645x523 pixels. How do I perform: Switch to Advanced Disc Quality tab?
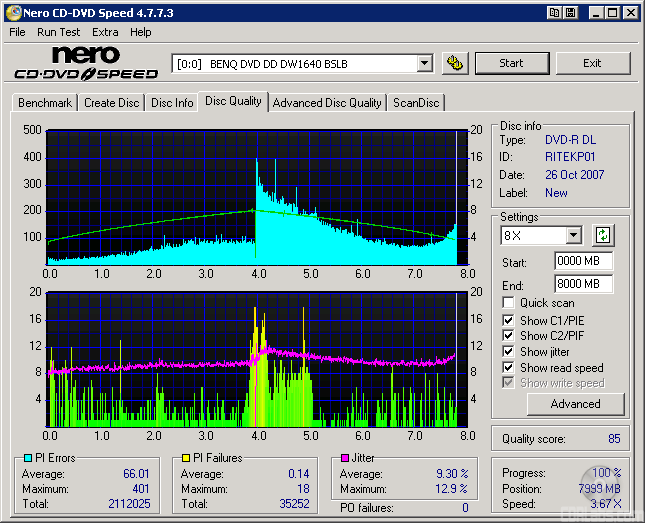327,103
